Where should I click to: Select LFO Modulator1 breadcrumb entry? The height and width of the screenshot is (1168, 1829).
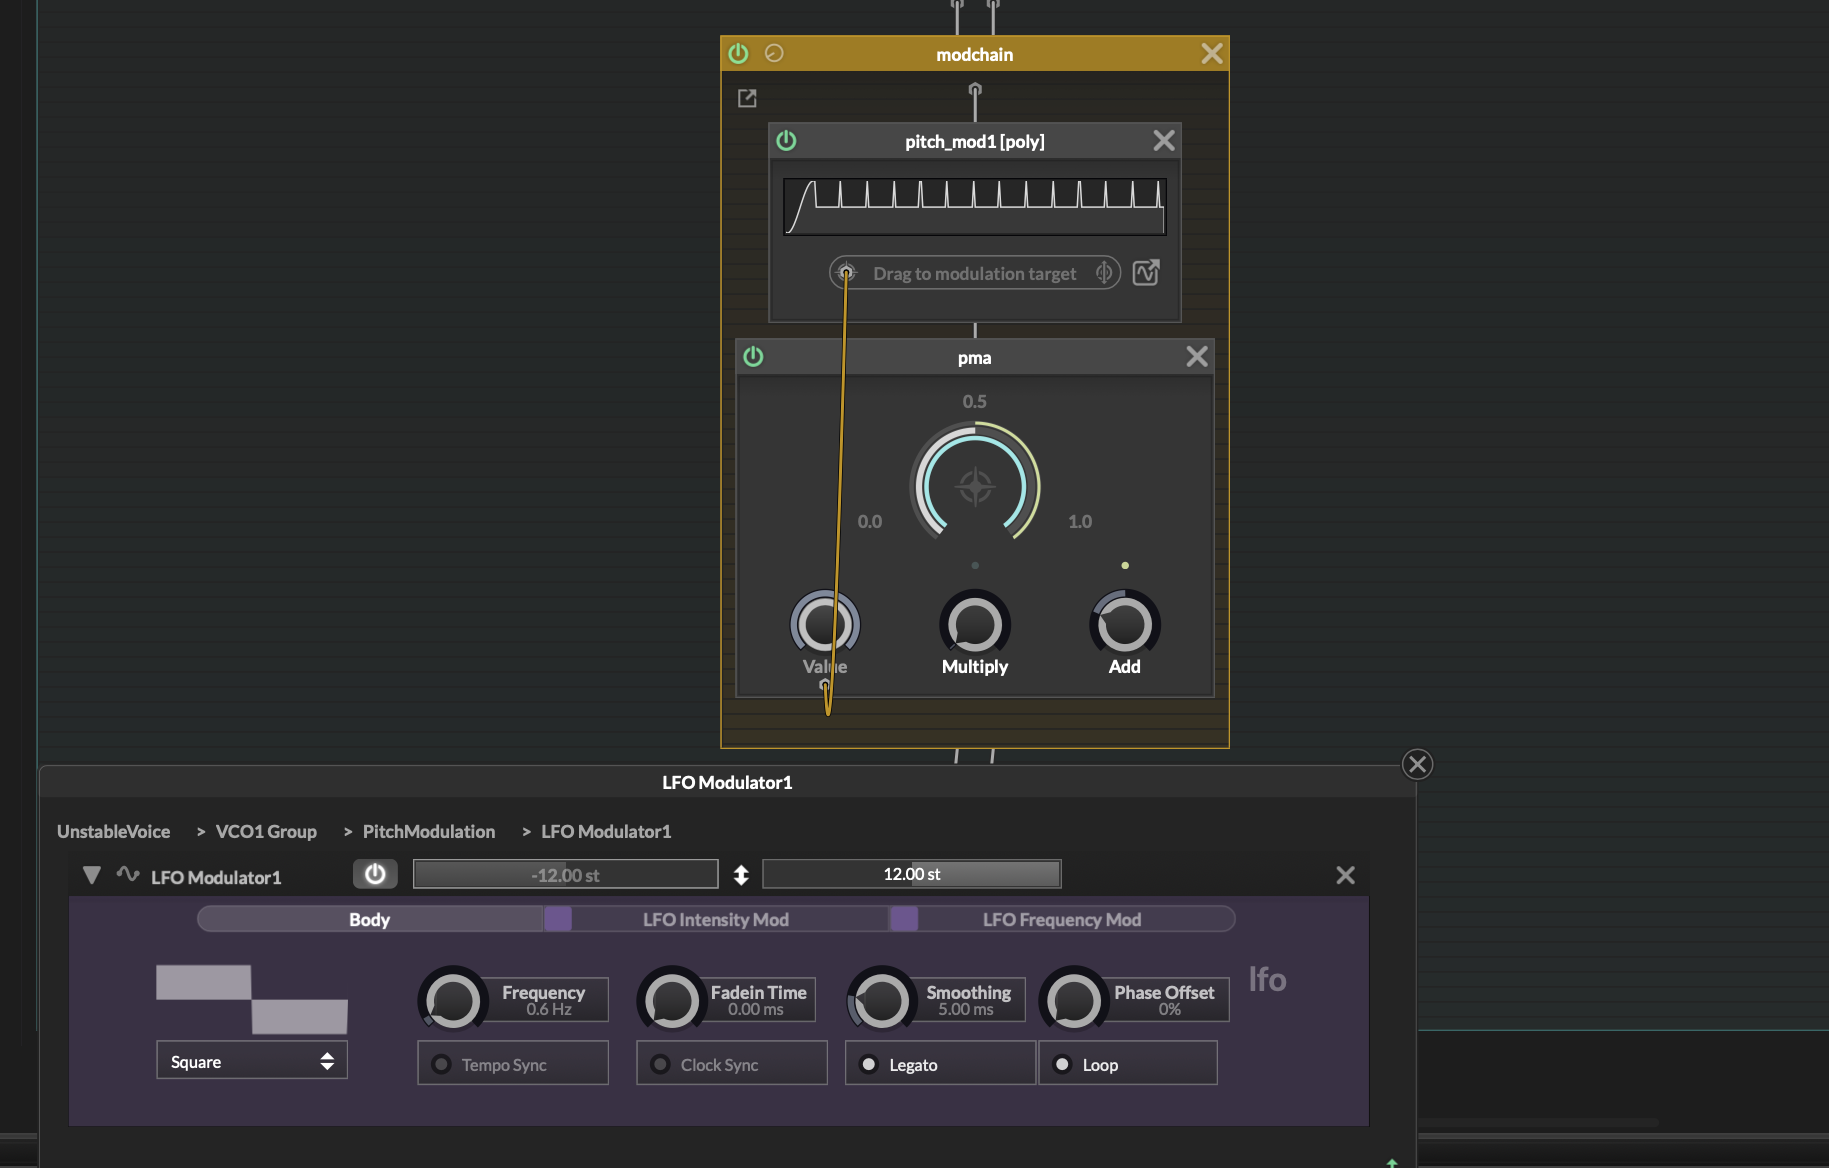coord(606,832)
